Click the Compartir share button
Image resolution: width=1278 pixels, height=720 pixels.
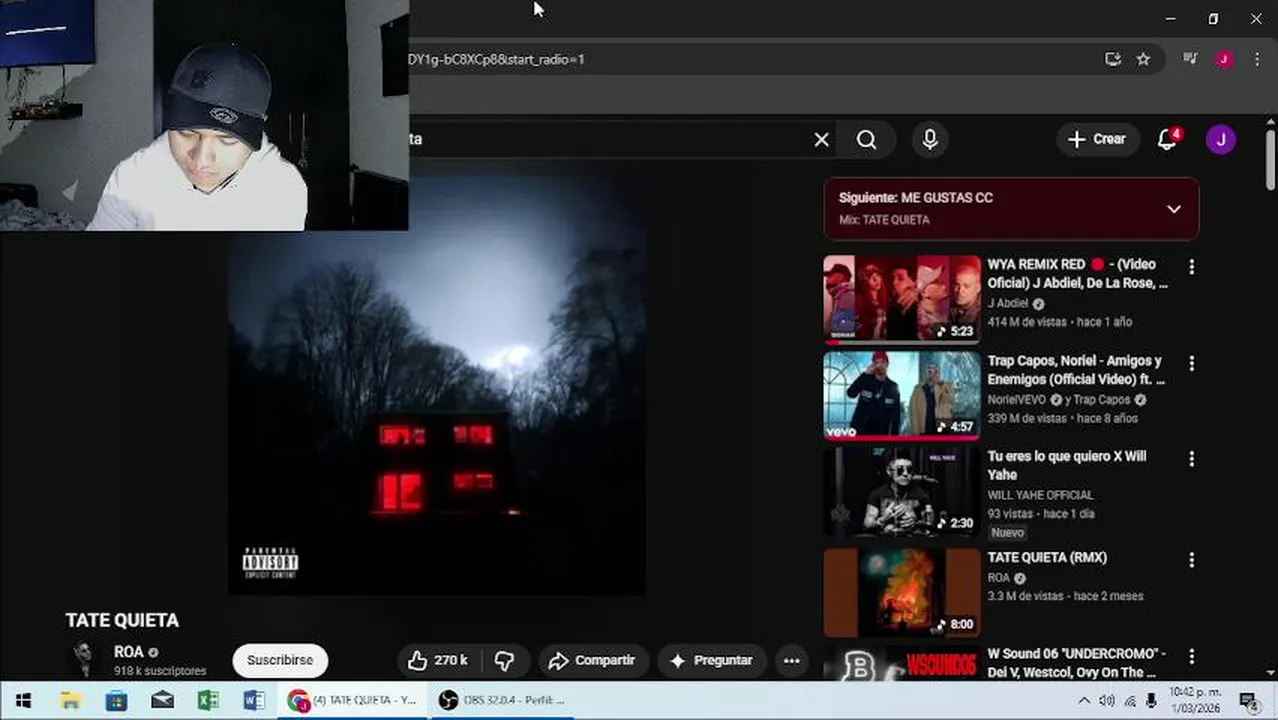pyautogui.click(x=593, y=660)
